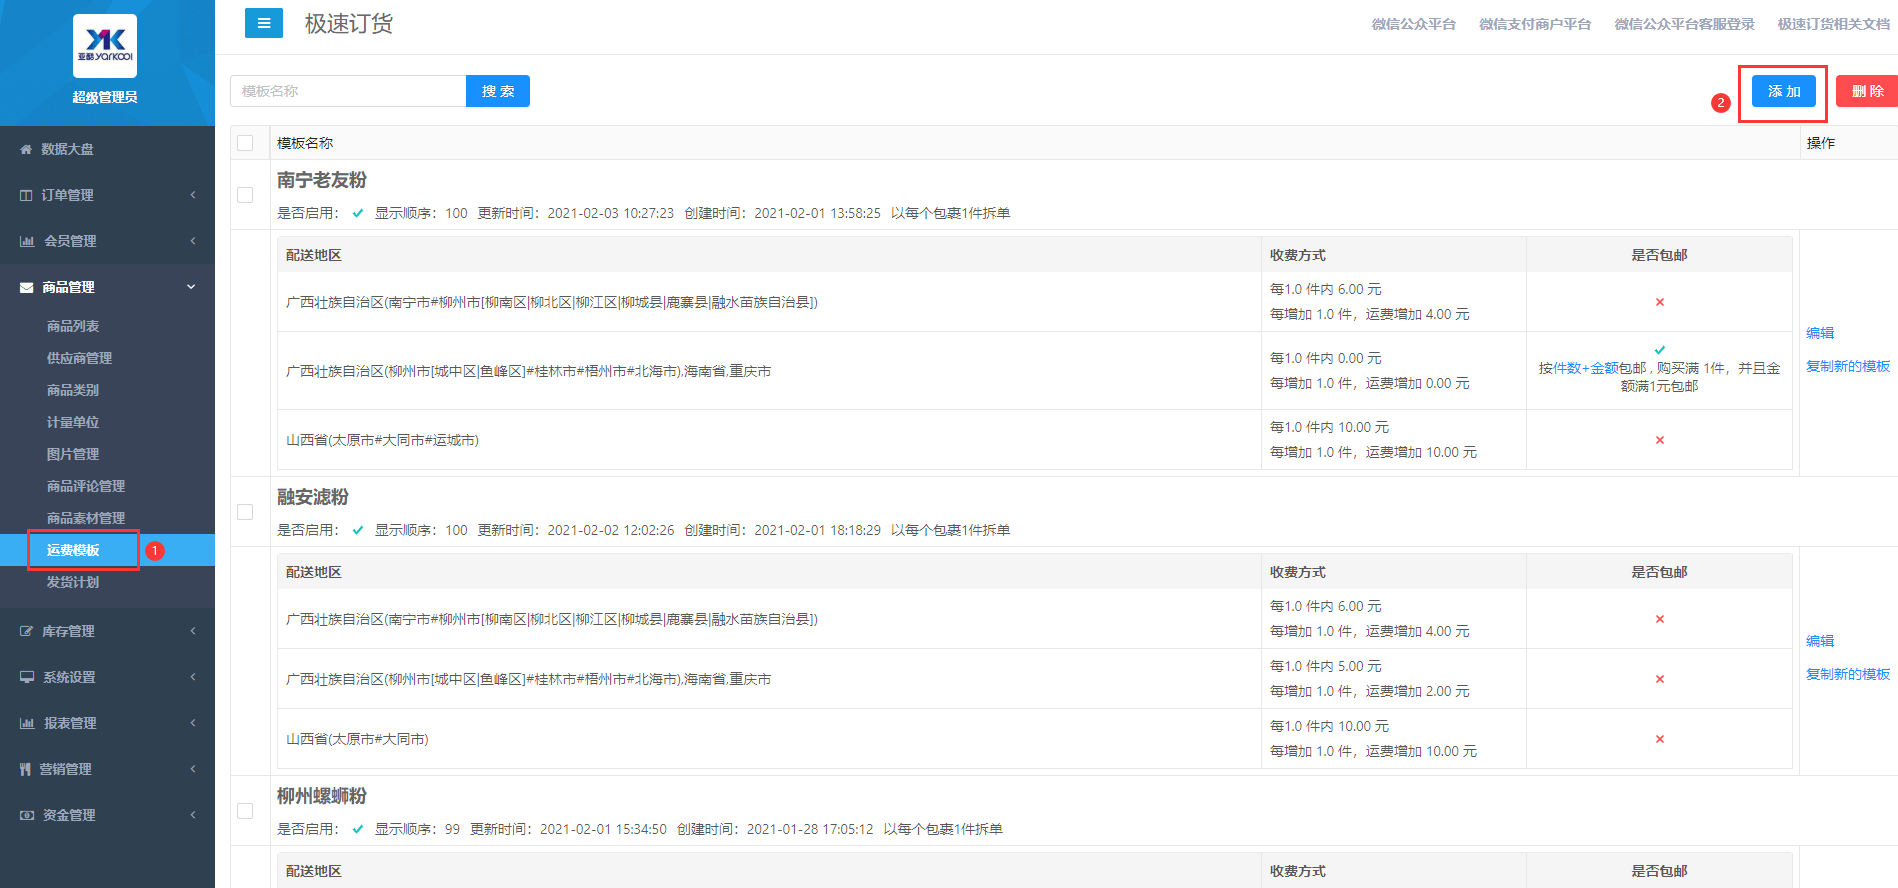This screenshot has height=888, width=1898.
Task: Click the 库存管理 edit icon
Action: (x=27, y=631)
